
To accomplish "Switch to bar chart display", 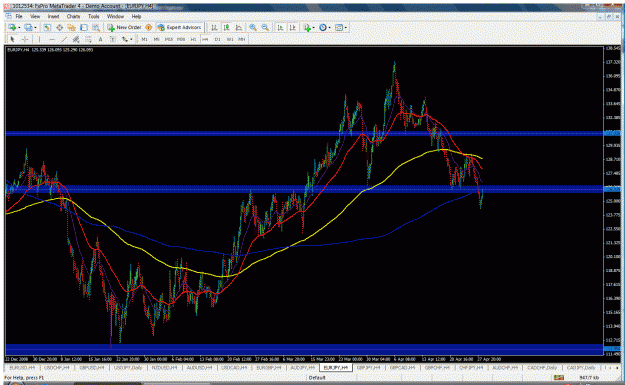I will (214, 27).
